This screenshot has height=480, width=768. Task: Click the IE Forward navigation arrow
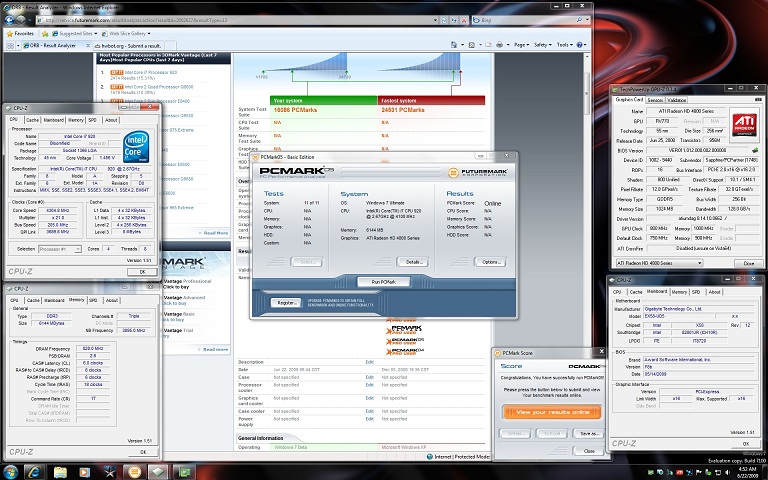click(21, 20)
